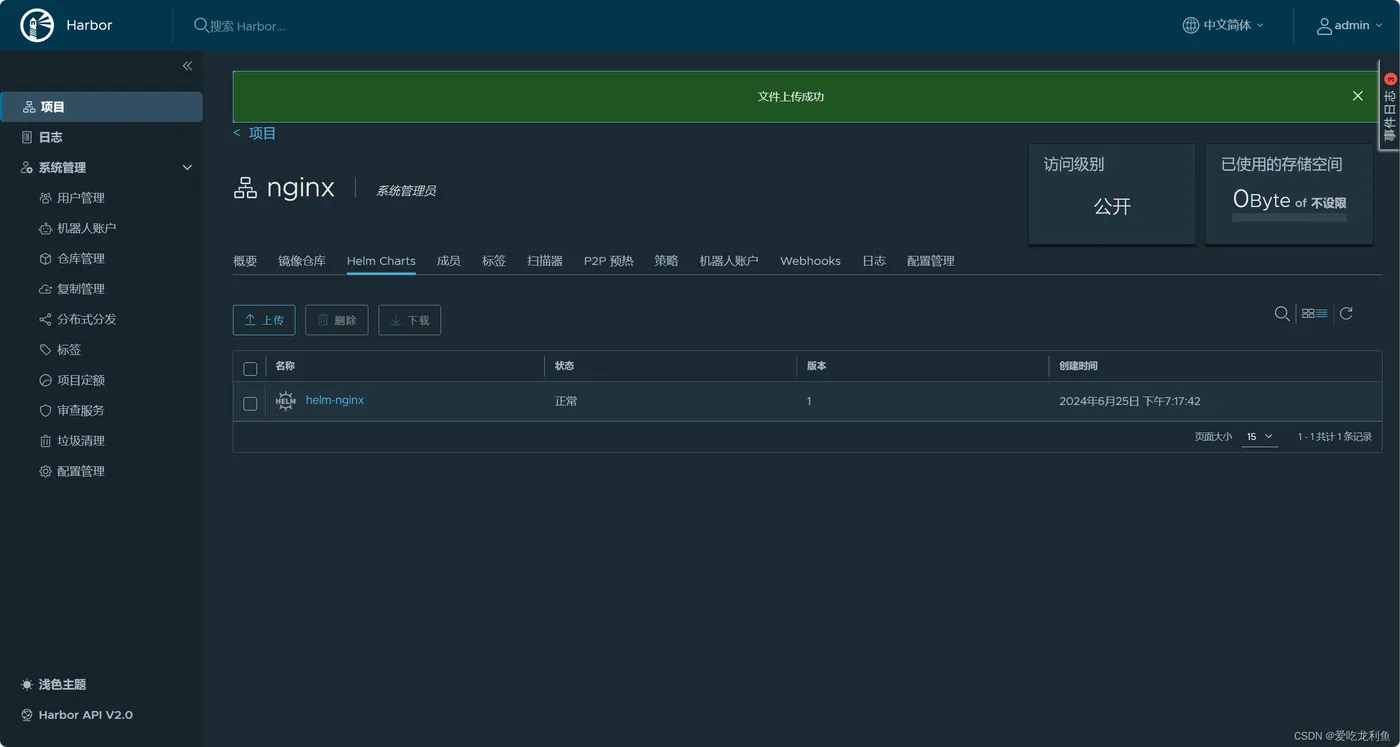The image size is (1400, 747).
Task: Click the 公开 access level value
Action: coord(1112,206)
